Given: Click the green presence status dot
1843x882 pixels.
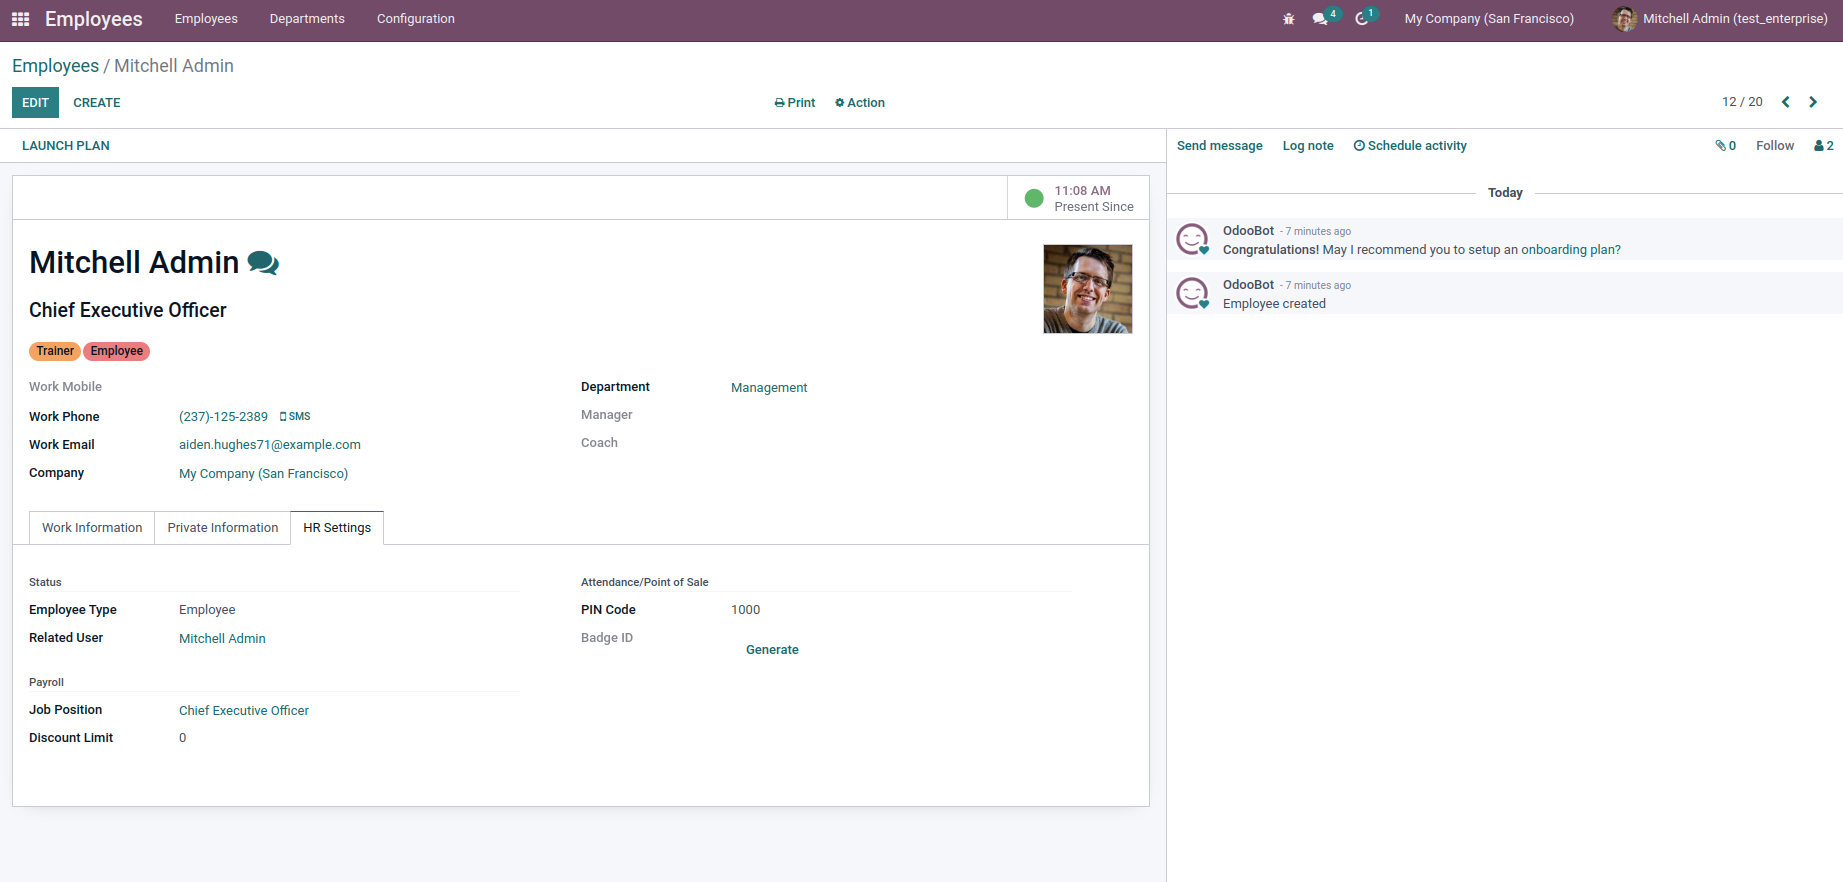Looking at the screenshot, I should pos(1034,198).
